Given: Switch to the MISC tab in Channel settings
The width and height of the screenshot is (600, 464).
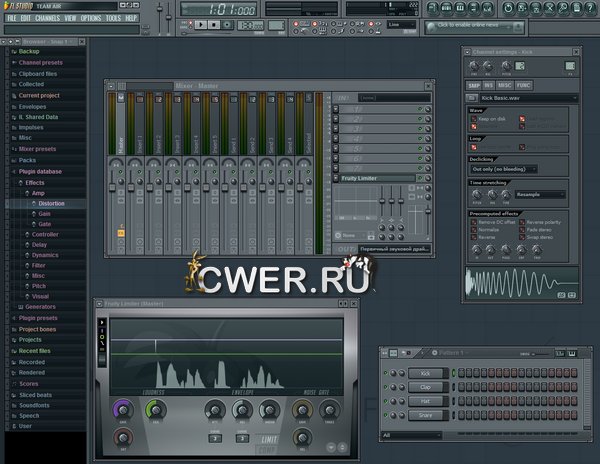Looking at the screenshot, I should click(x=507, y=85).
